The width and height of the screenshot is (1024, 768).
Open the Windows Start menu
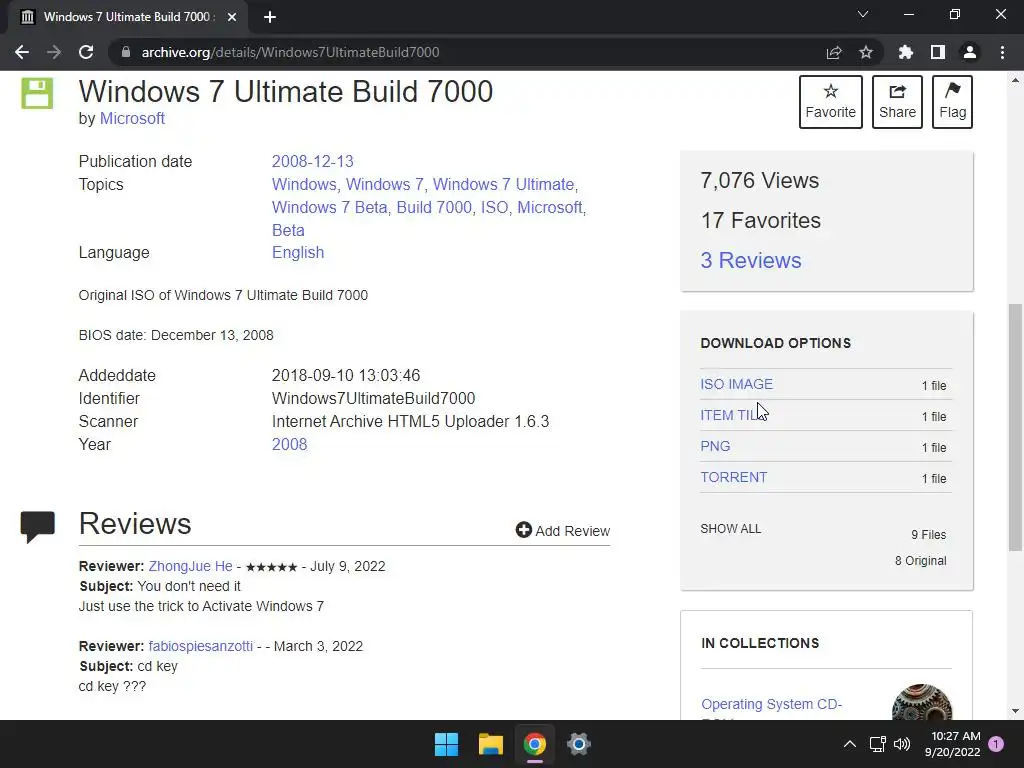pos(447,744)
